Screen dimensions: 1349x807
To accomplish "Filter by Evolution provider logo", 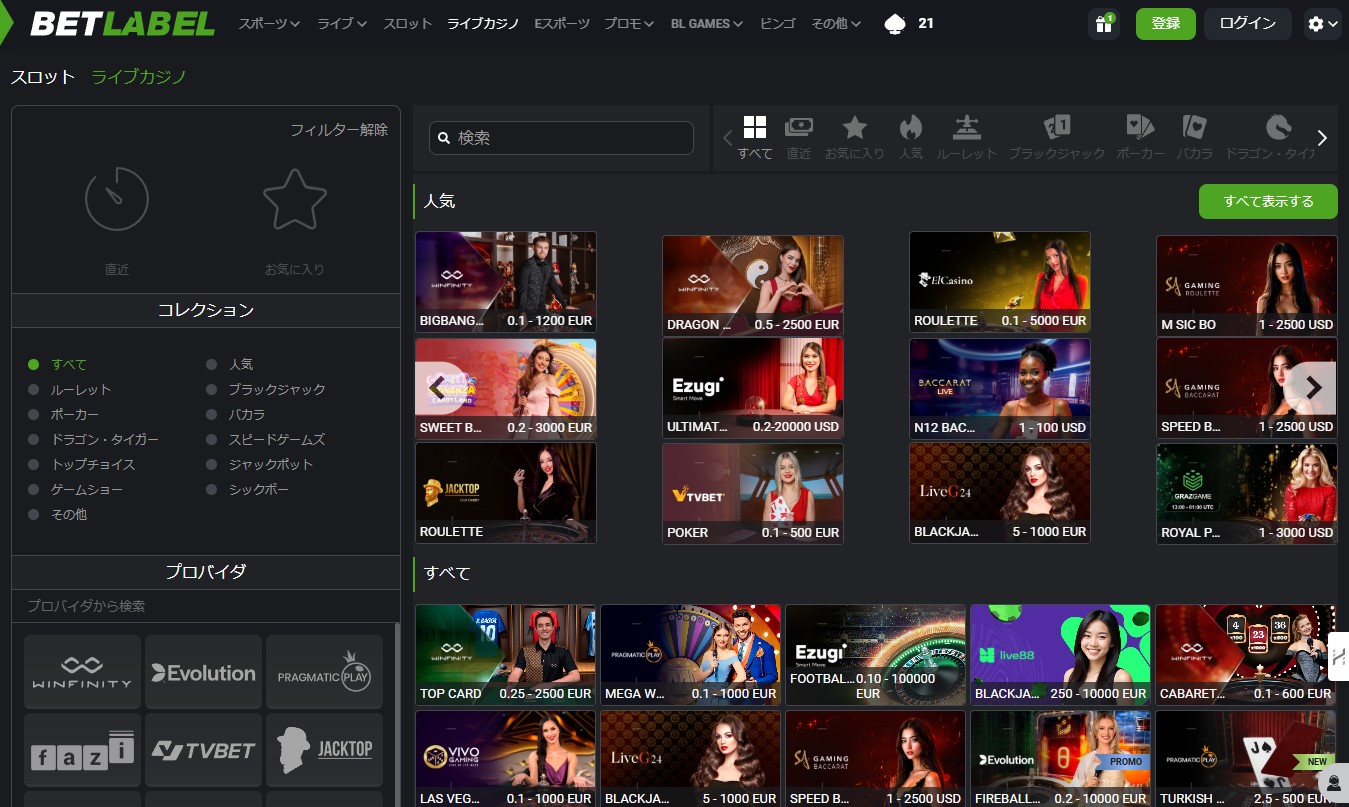I will [x=204, y=672].
